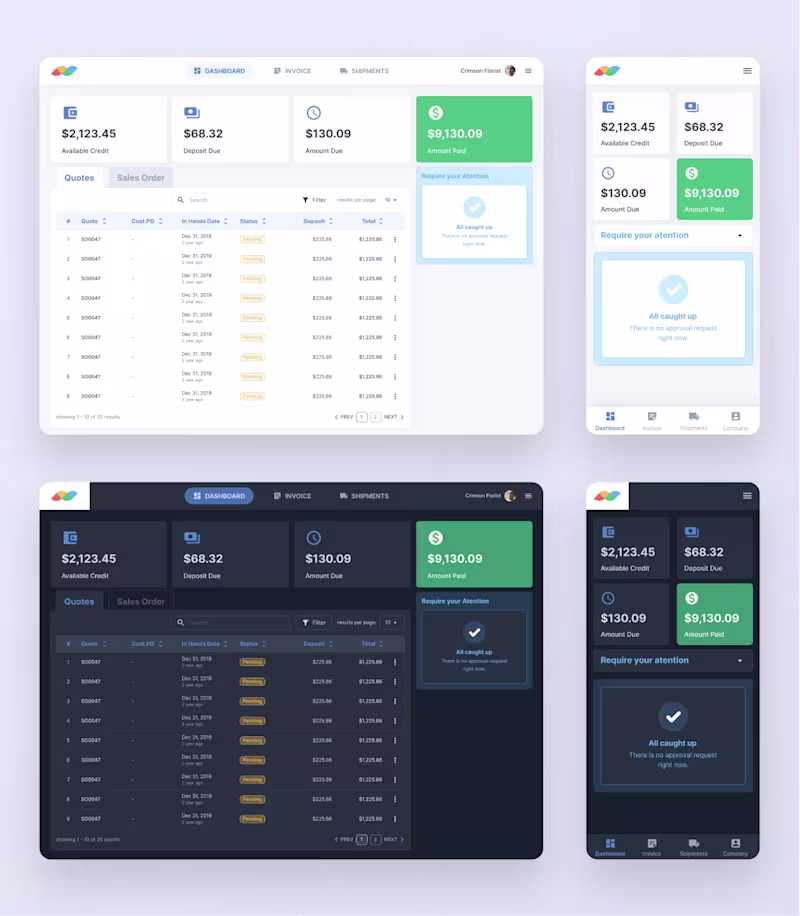Open Company icon in dark mobile bottom nav
Image resolution: width=800 pixels, height=916 pixels.
[735, 843]
